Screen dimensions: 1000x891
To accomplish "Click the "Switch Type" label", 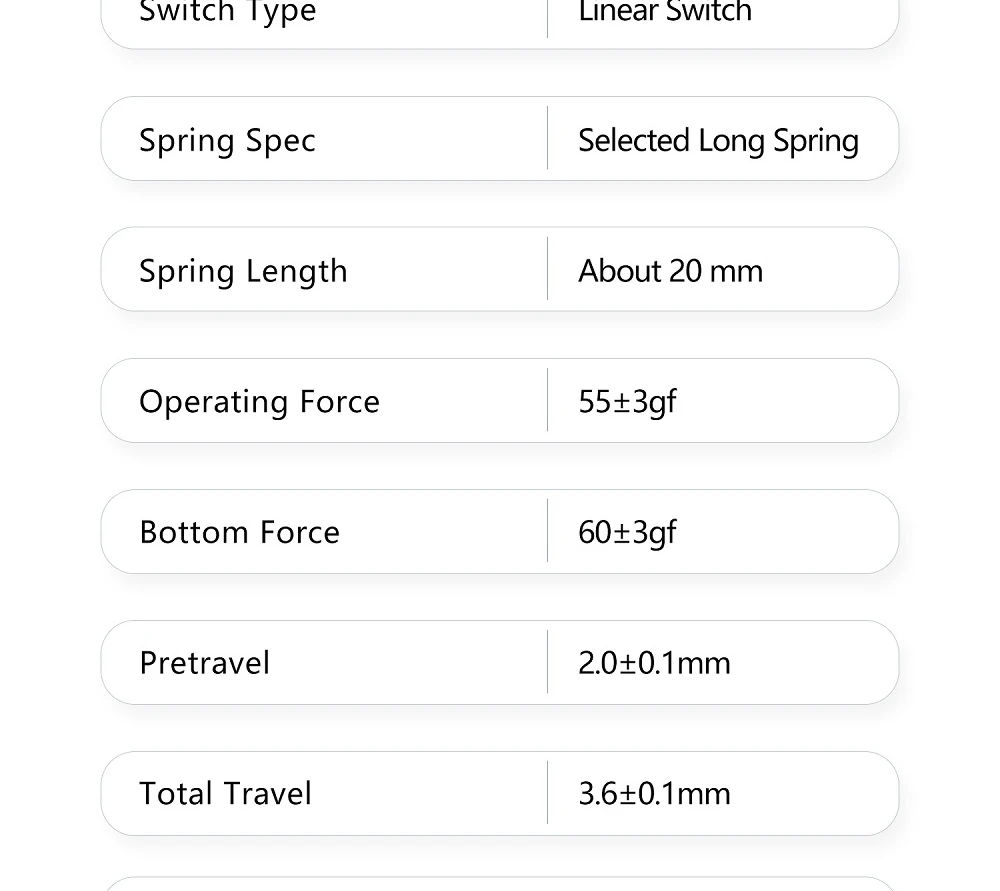I will (x=227, y=12).
